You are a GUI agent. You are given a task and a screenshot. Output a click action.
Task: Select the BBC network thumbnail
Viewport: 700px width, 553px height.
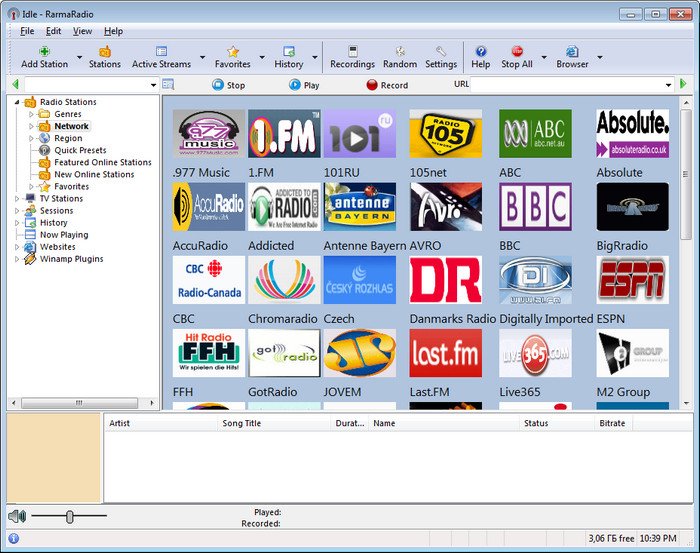click(535, 207)
